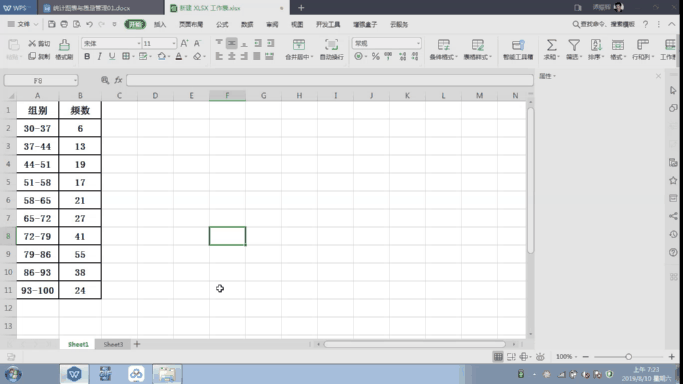Toggle italic formatting
The height and width of the screenshot is (384, 683).
pyautogui.click(x=99, y=57)
